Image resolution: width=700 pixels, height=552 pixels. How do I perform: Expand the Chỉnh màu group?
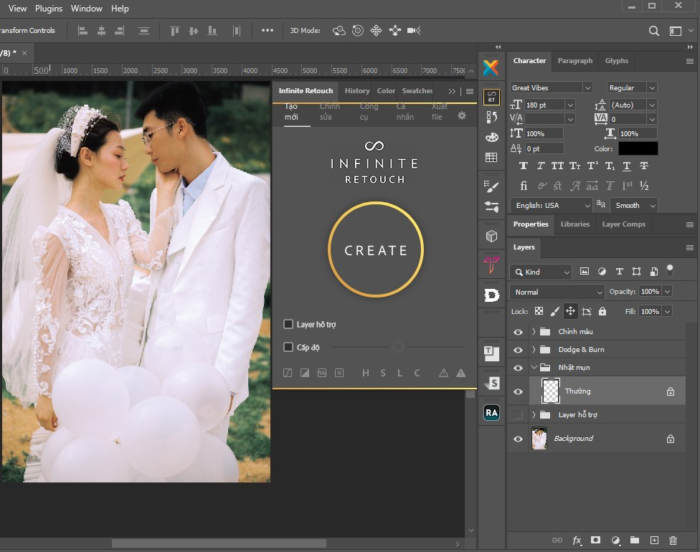pyautogui.click(x=533, y=331)
